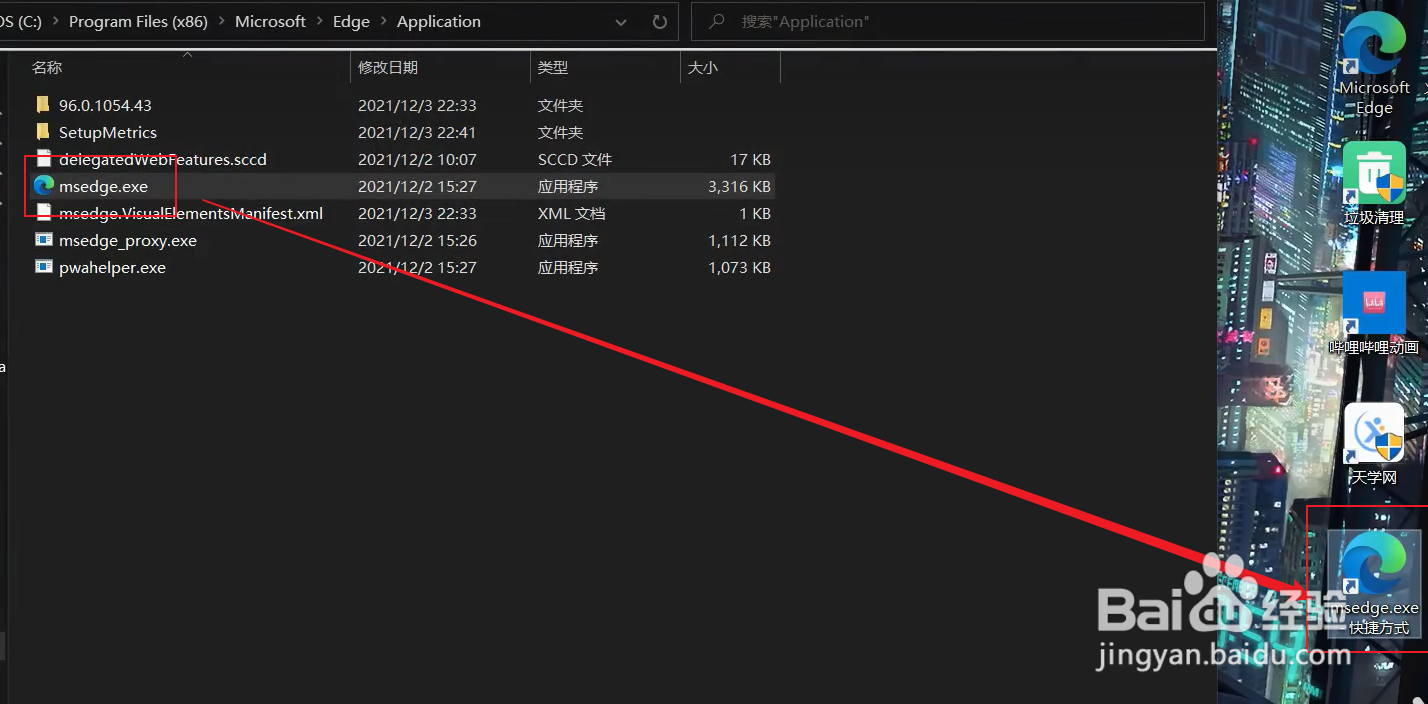1428x704 pixels.
Task: Select the msedge_proxy.exe file icon
Action: 43,240
